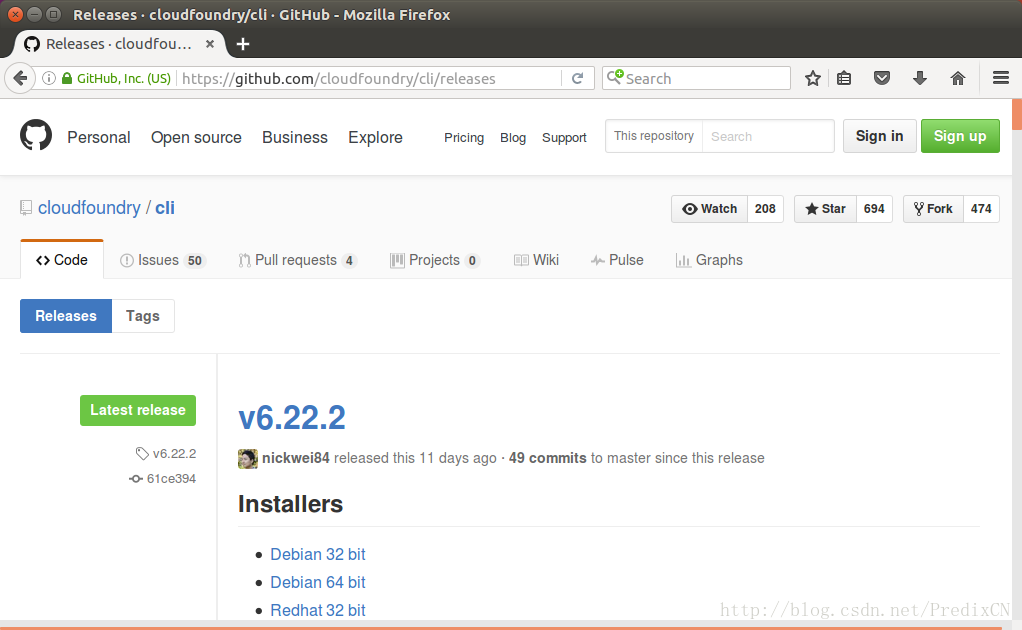The height and width of the screenshot is (630, 1022).
Task: Click nickwei84 avatar image
Action: [x=248, y=459]
